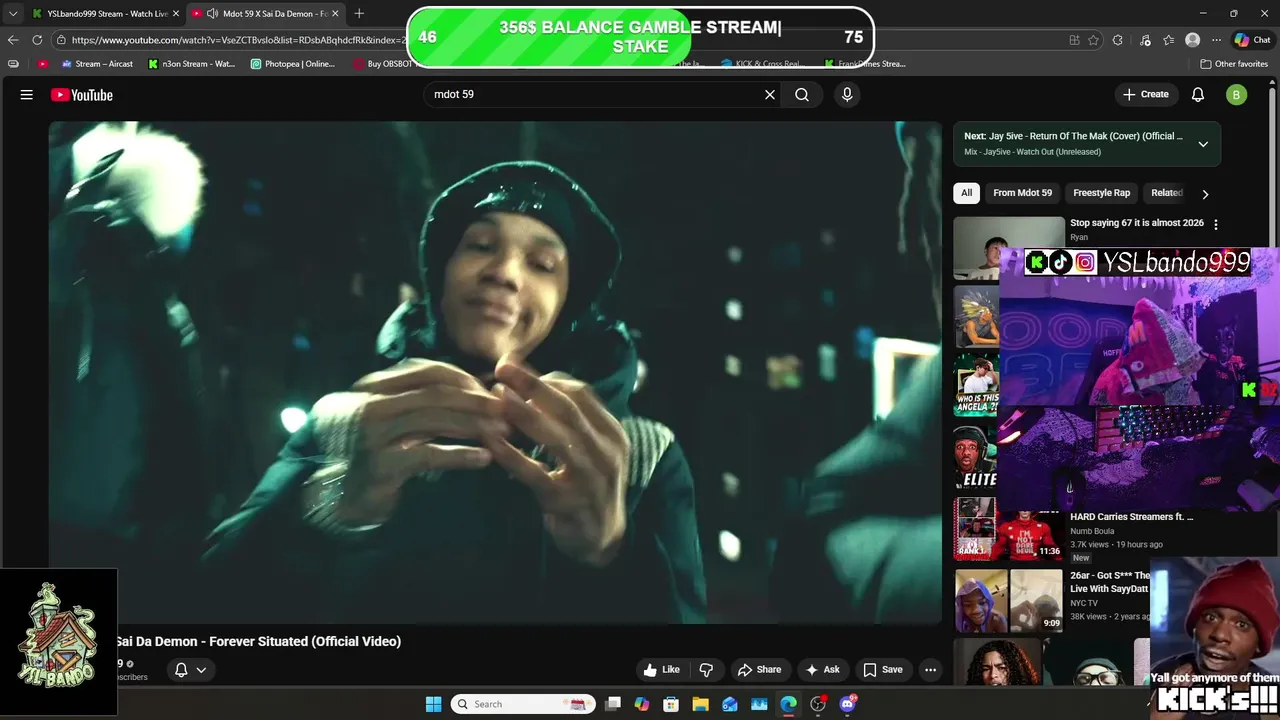Open the YouTube guide hamburger menu
The image size is (1280, 720).
[27, 95]
